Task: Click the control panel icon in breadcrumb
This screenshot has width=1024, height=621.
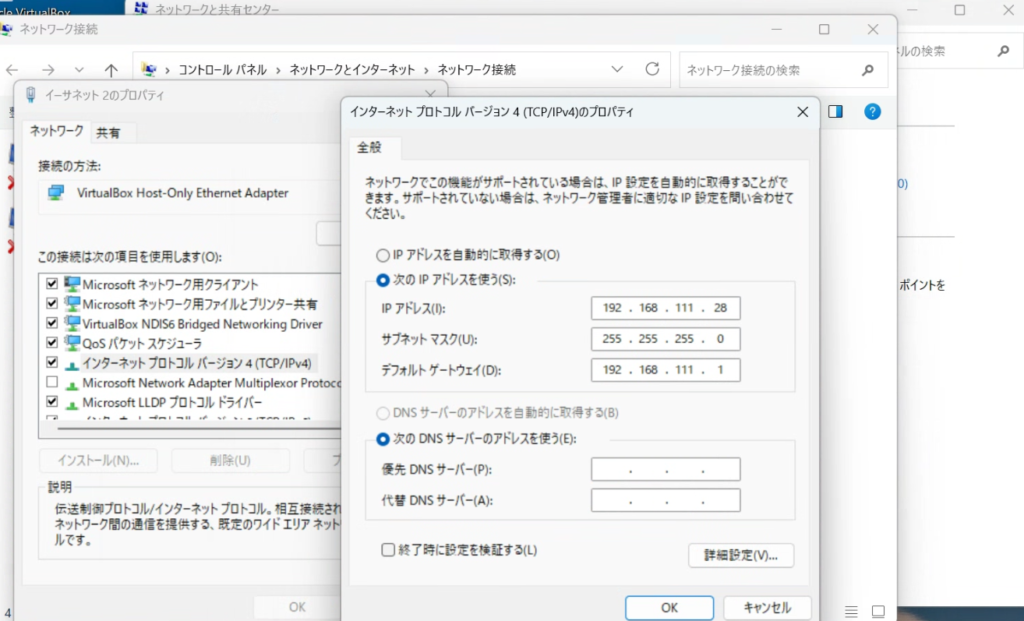Action: click(x=150, y=70)
